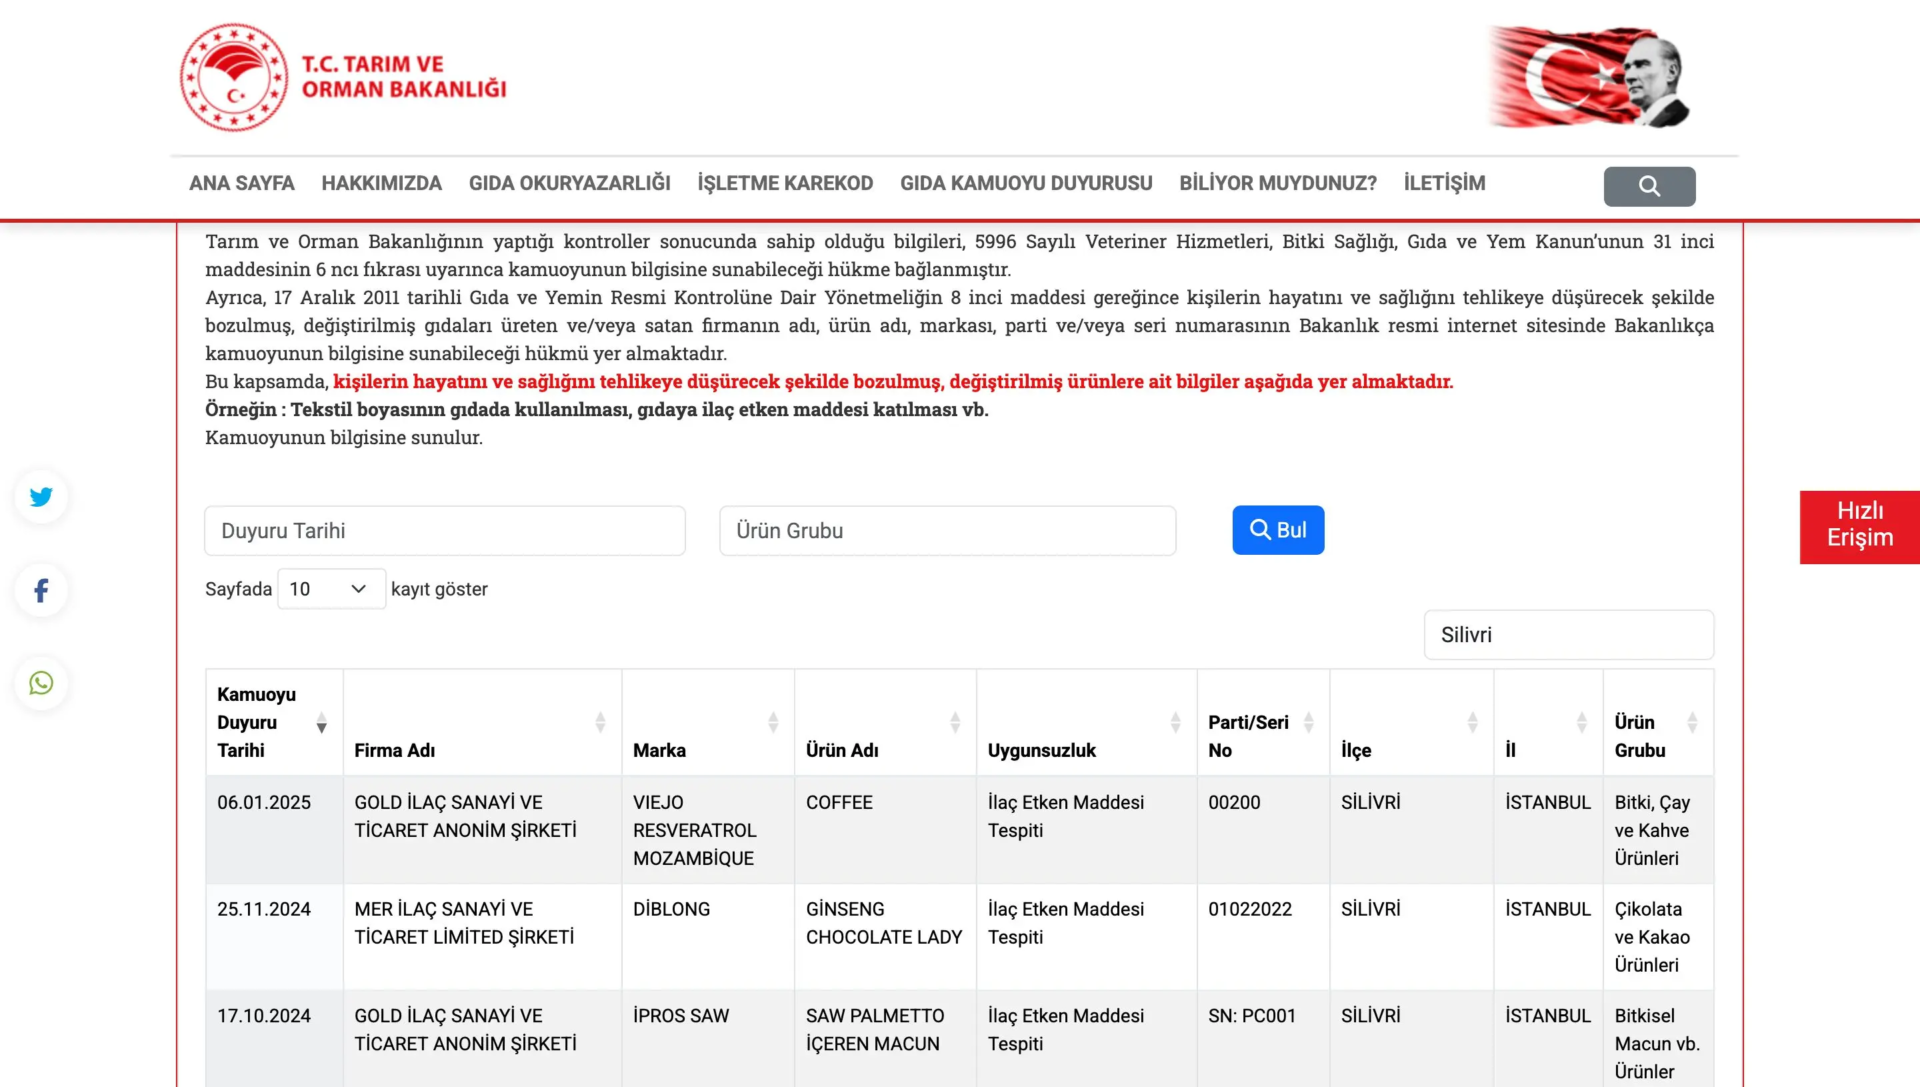Open İLETİŞİM menu item
Screen dimensions: 1920x1087
click(1444, 183)
